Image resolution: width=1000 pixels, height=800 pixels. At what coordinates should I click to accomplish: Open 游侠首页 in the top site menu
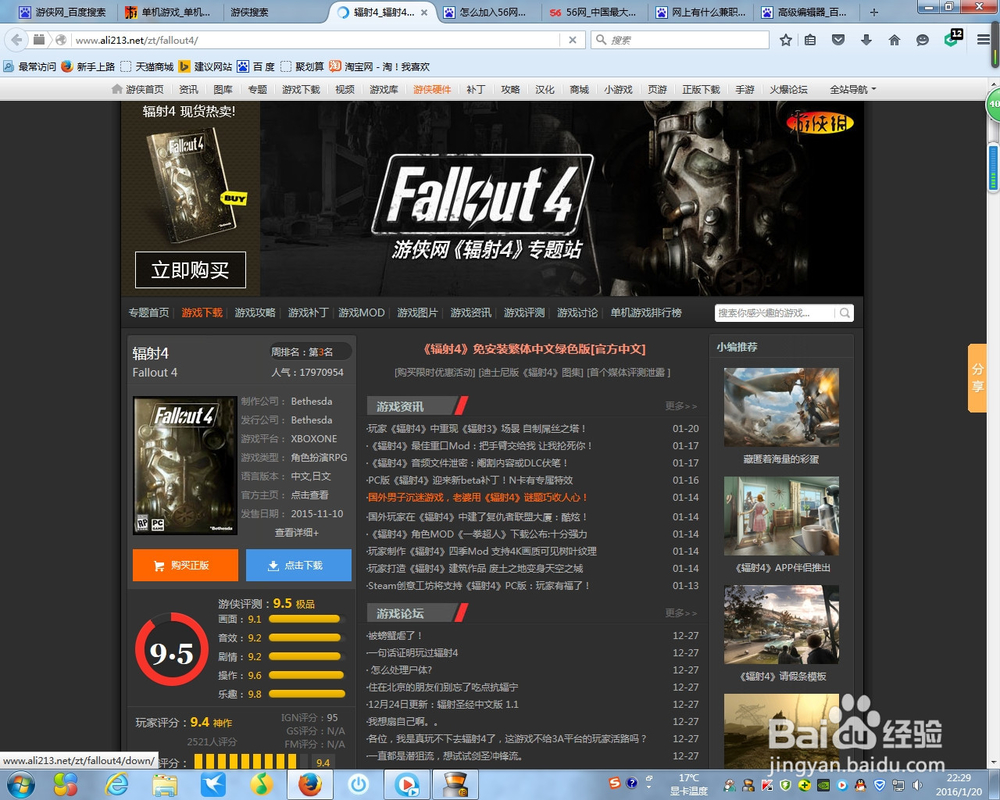point(138,89)
